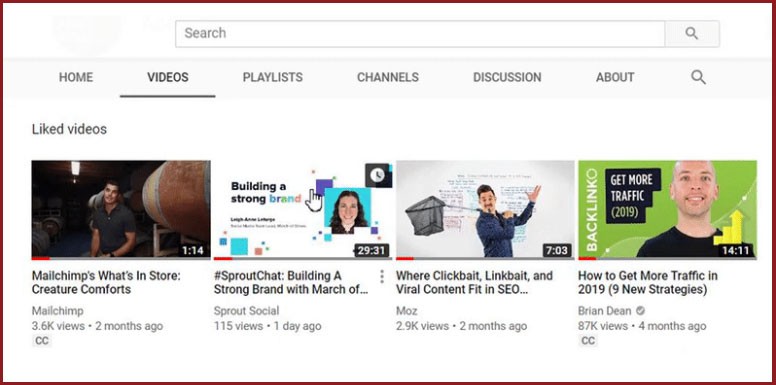Select the Videos tab
This screenshot has height=385, width=776.
click(x=168, y=77)
